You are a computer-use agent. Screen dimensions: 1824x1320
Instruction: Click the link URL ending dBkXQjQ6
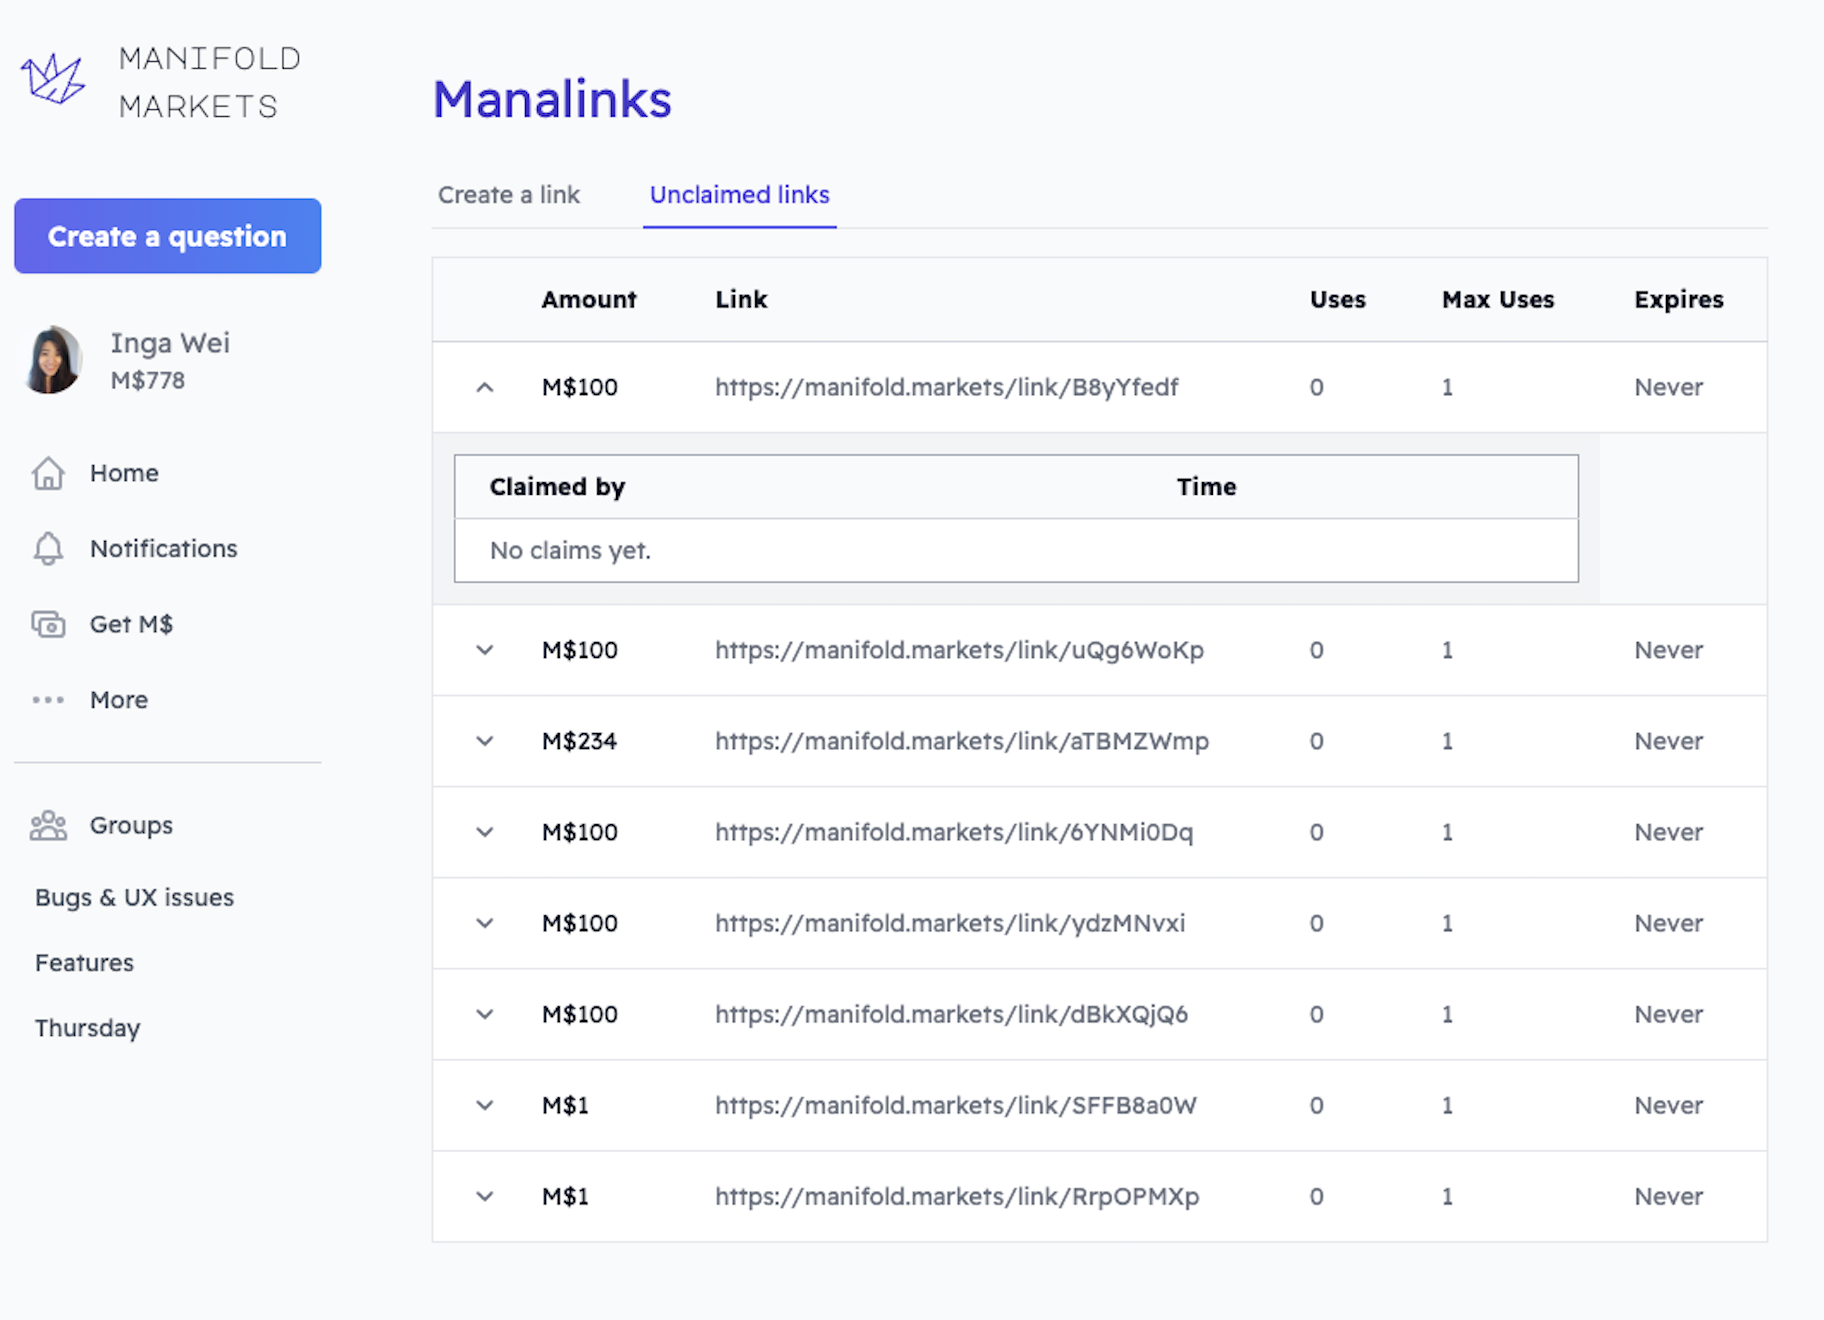951,1014
